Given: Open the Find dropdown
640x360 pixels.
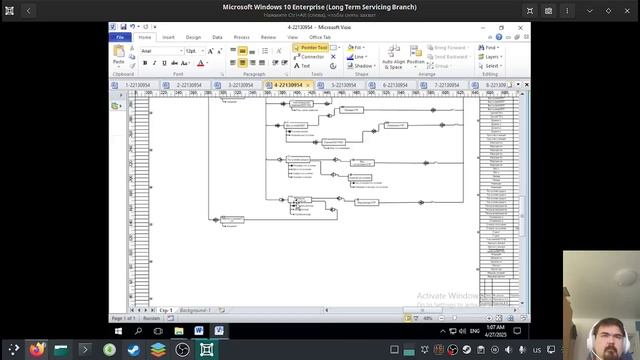Looking at the screenshot, I should (489, 48).
